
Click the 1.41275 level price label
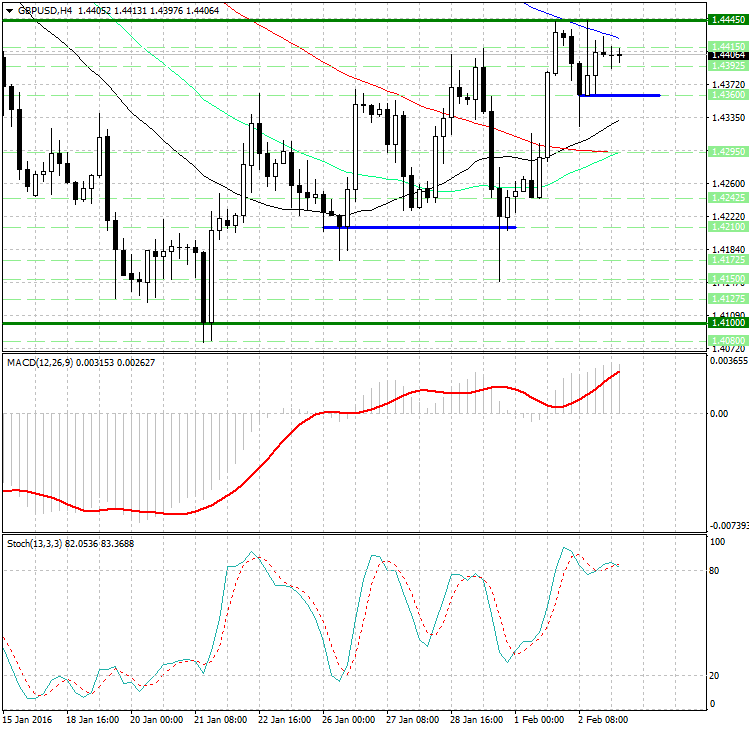728,299
